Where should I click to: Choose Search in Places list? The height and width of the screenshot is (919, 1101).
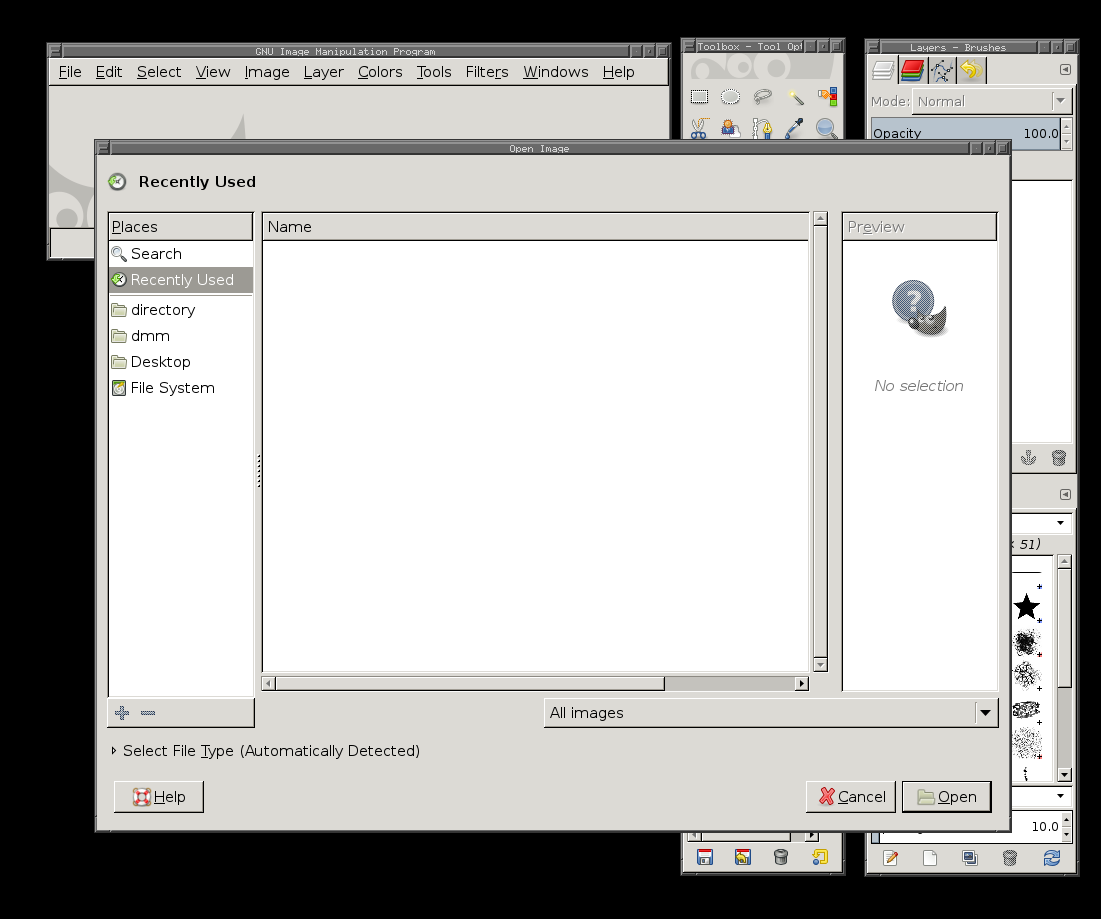click(x=180, y=253)
